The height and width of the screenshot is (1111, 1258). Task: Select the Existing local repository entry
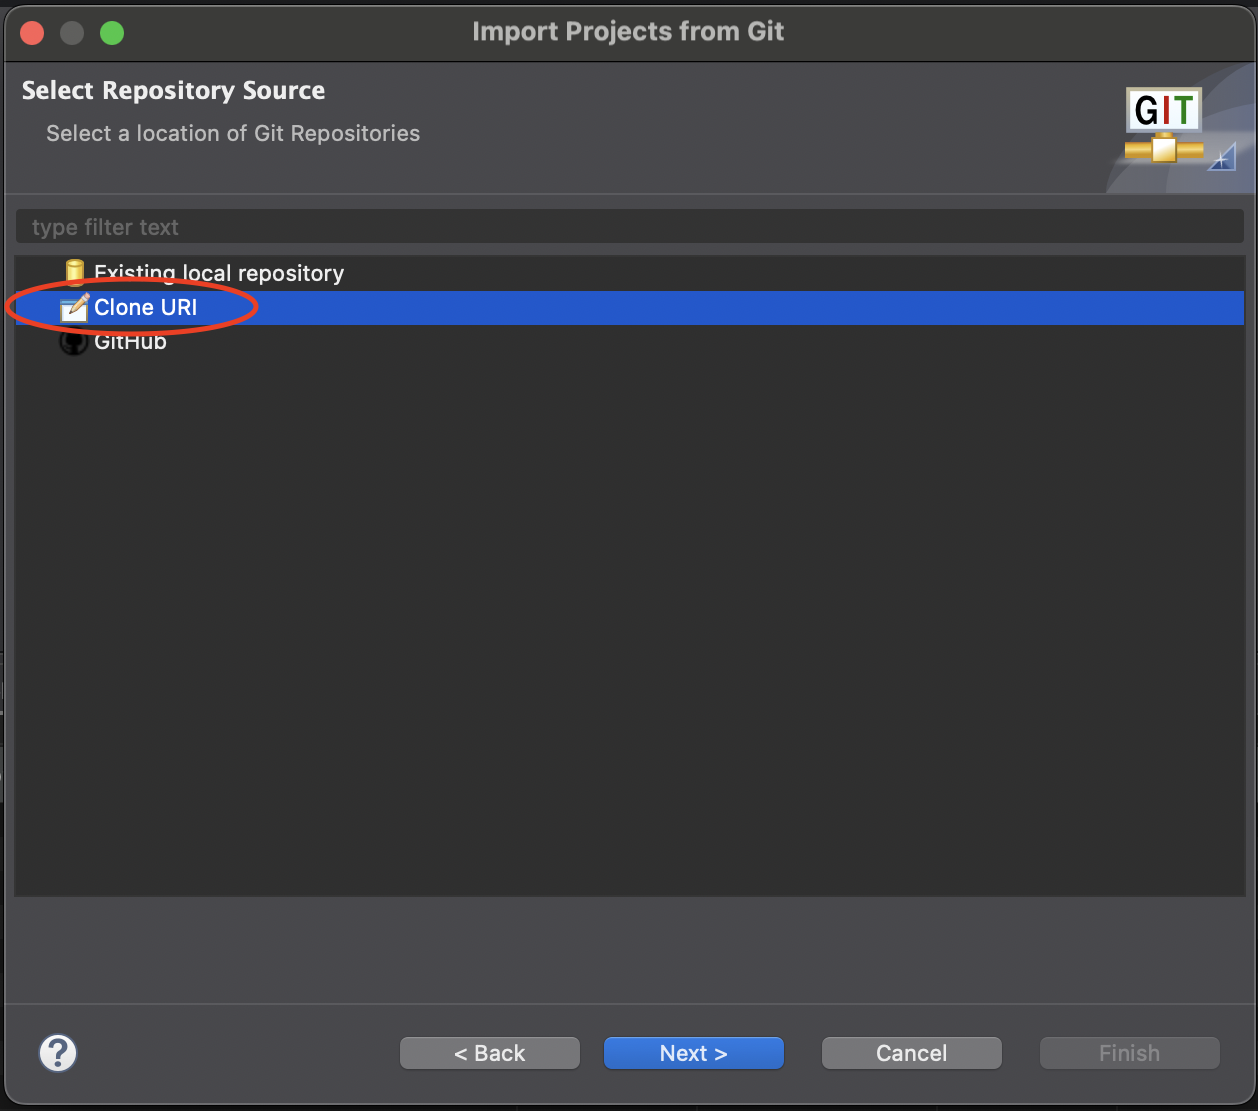[x=218, y=273]
